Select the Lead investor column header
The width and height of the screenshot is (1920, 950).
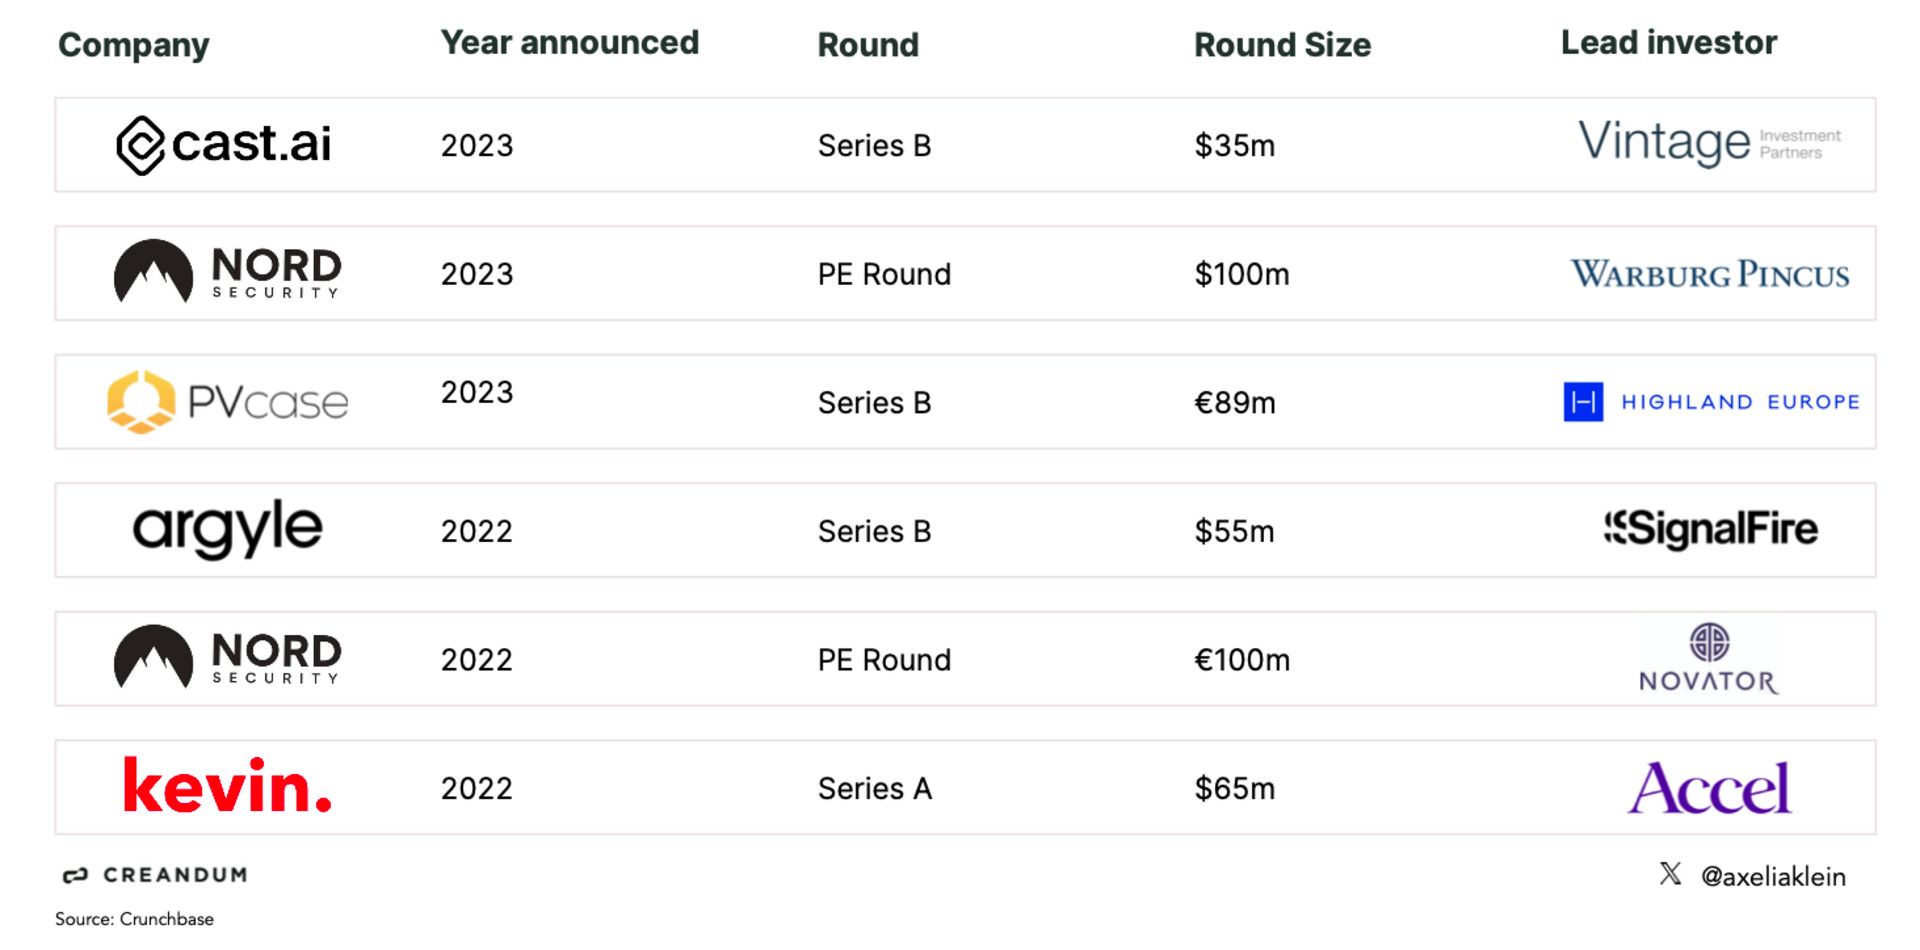1668,43
